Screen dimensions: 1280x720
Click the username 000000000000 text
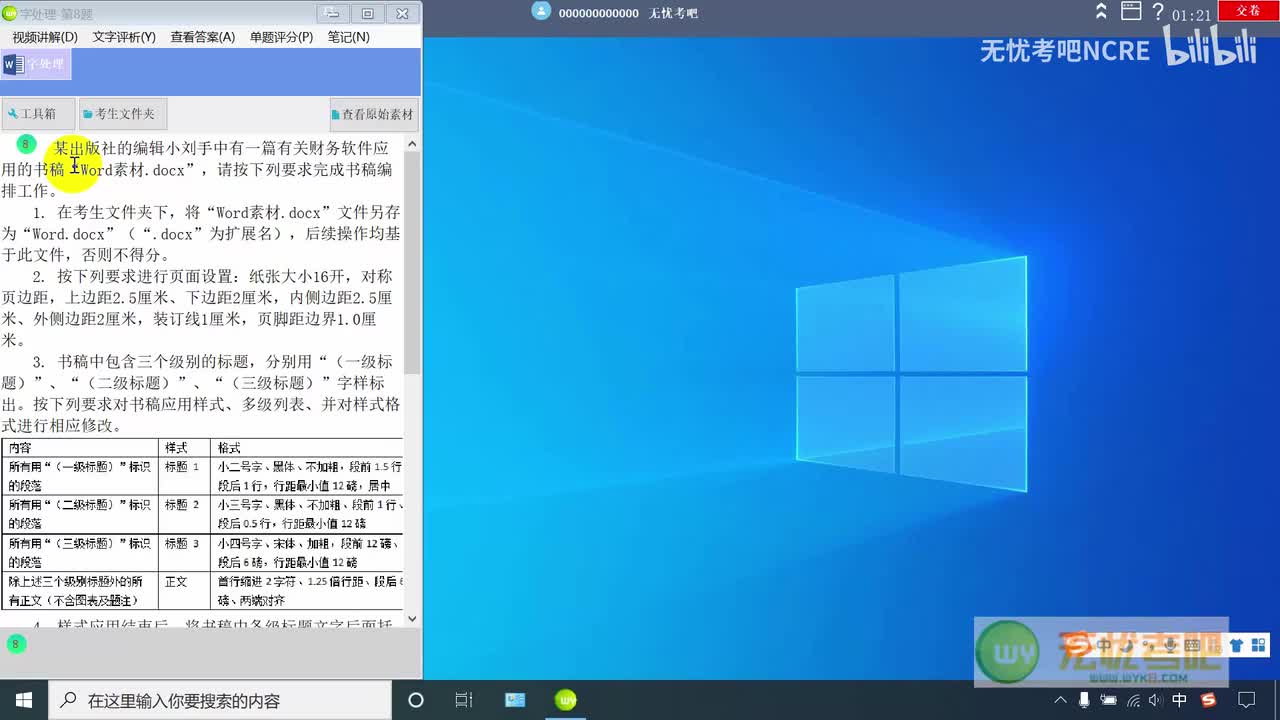[x=598, y=14]
